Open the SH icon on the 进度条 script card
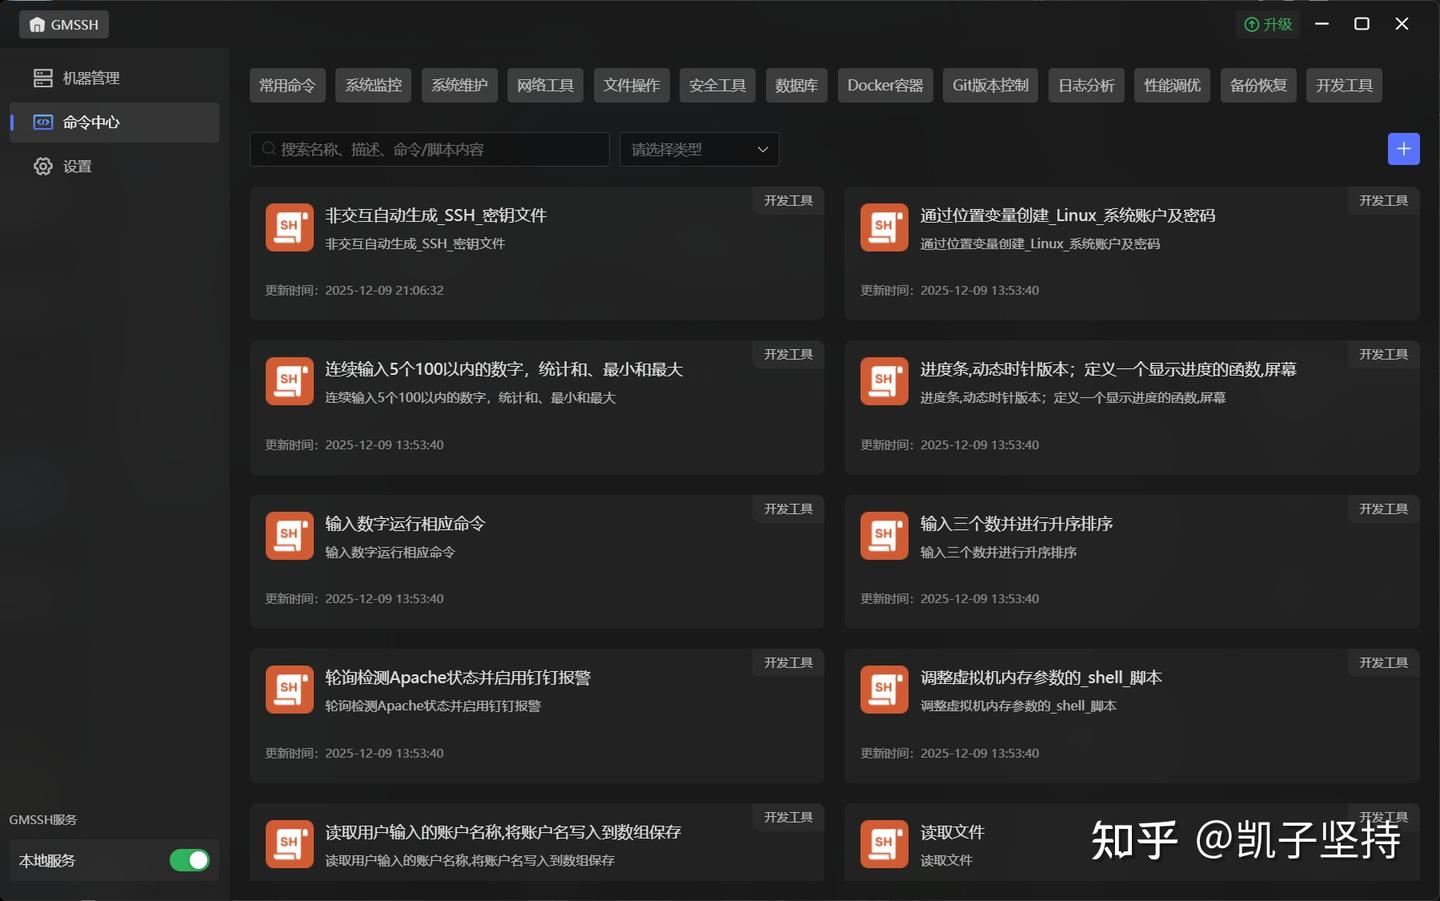Screen dimensions: 1440x901 883,381
